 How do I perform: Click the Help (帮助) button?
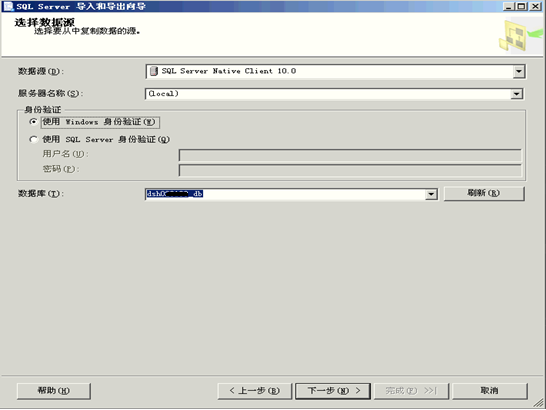pos(54,391)
